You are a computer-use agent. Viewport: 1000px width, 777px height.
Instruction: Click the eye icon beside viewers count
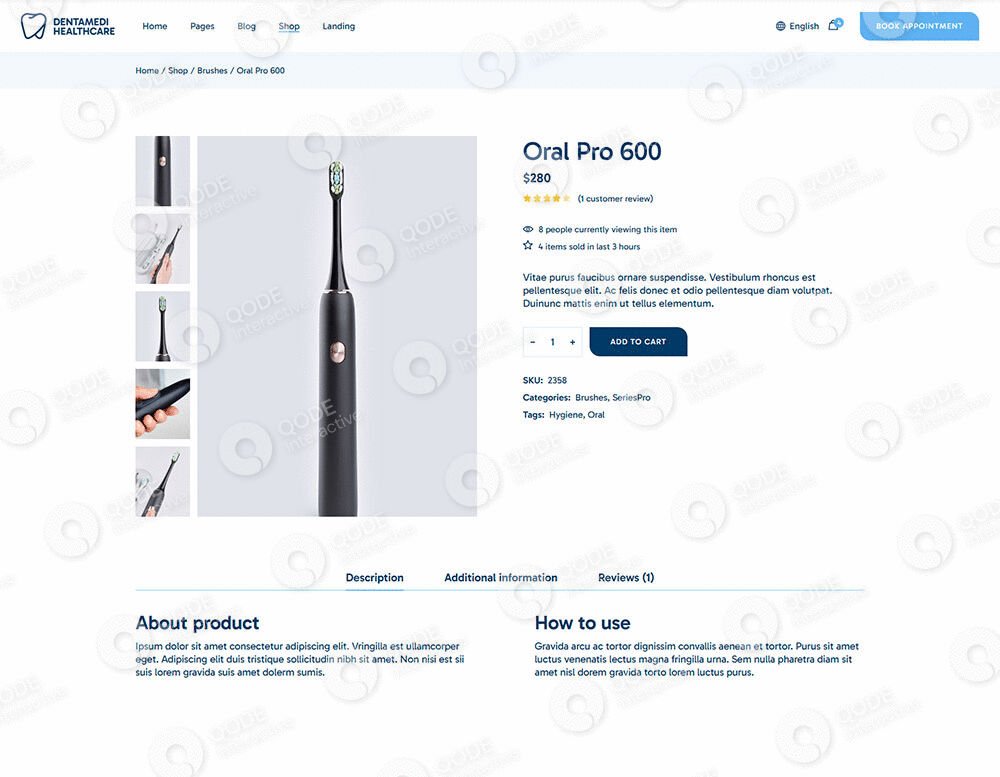[527, 229]
